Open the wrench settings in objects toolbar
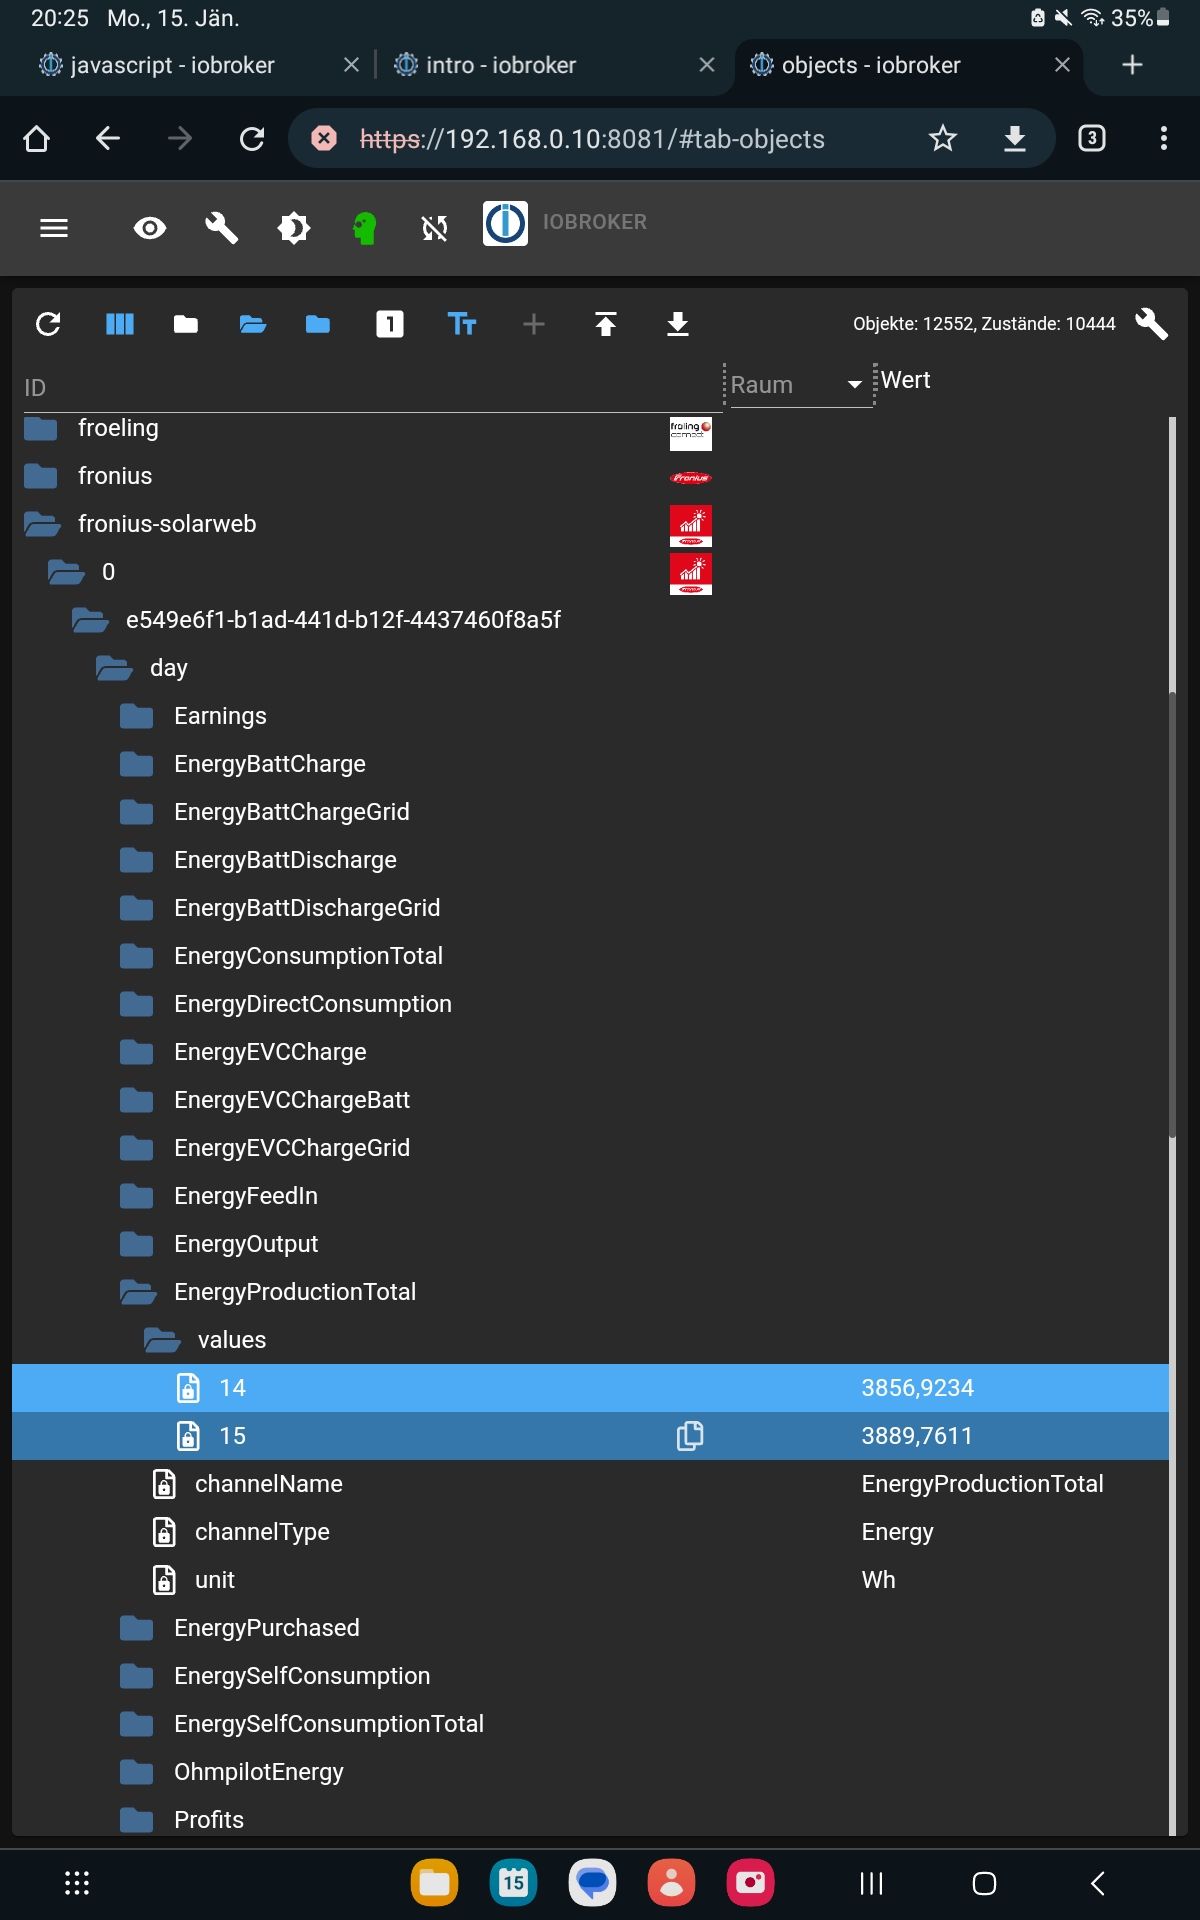 click(1151, 324)
